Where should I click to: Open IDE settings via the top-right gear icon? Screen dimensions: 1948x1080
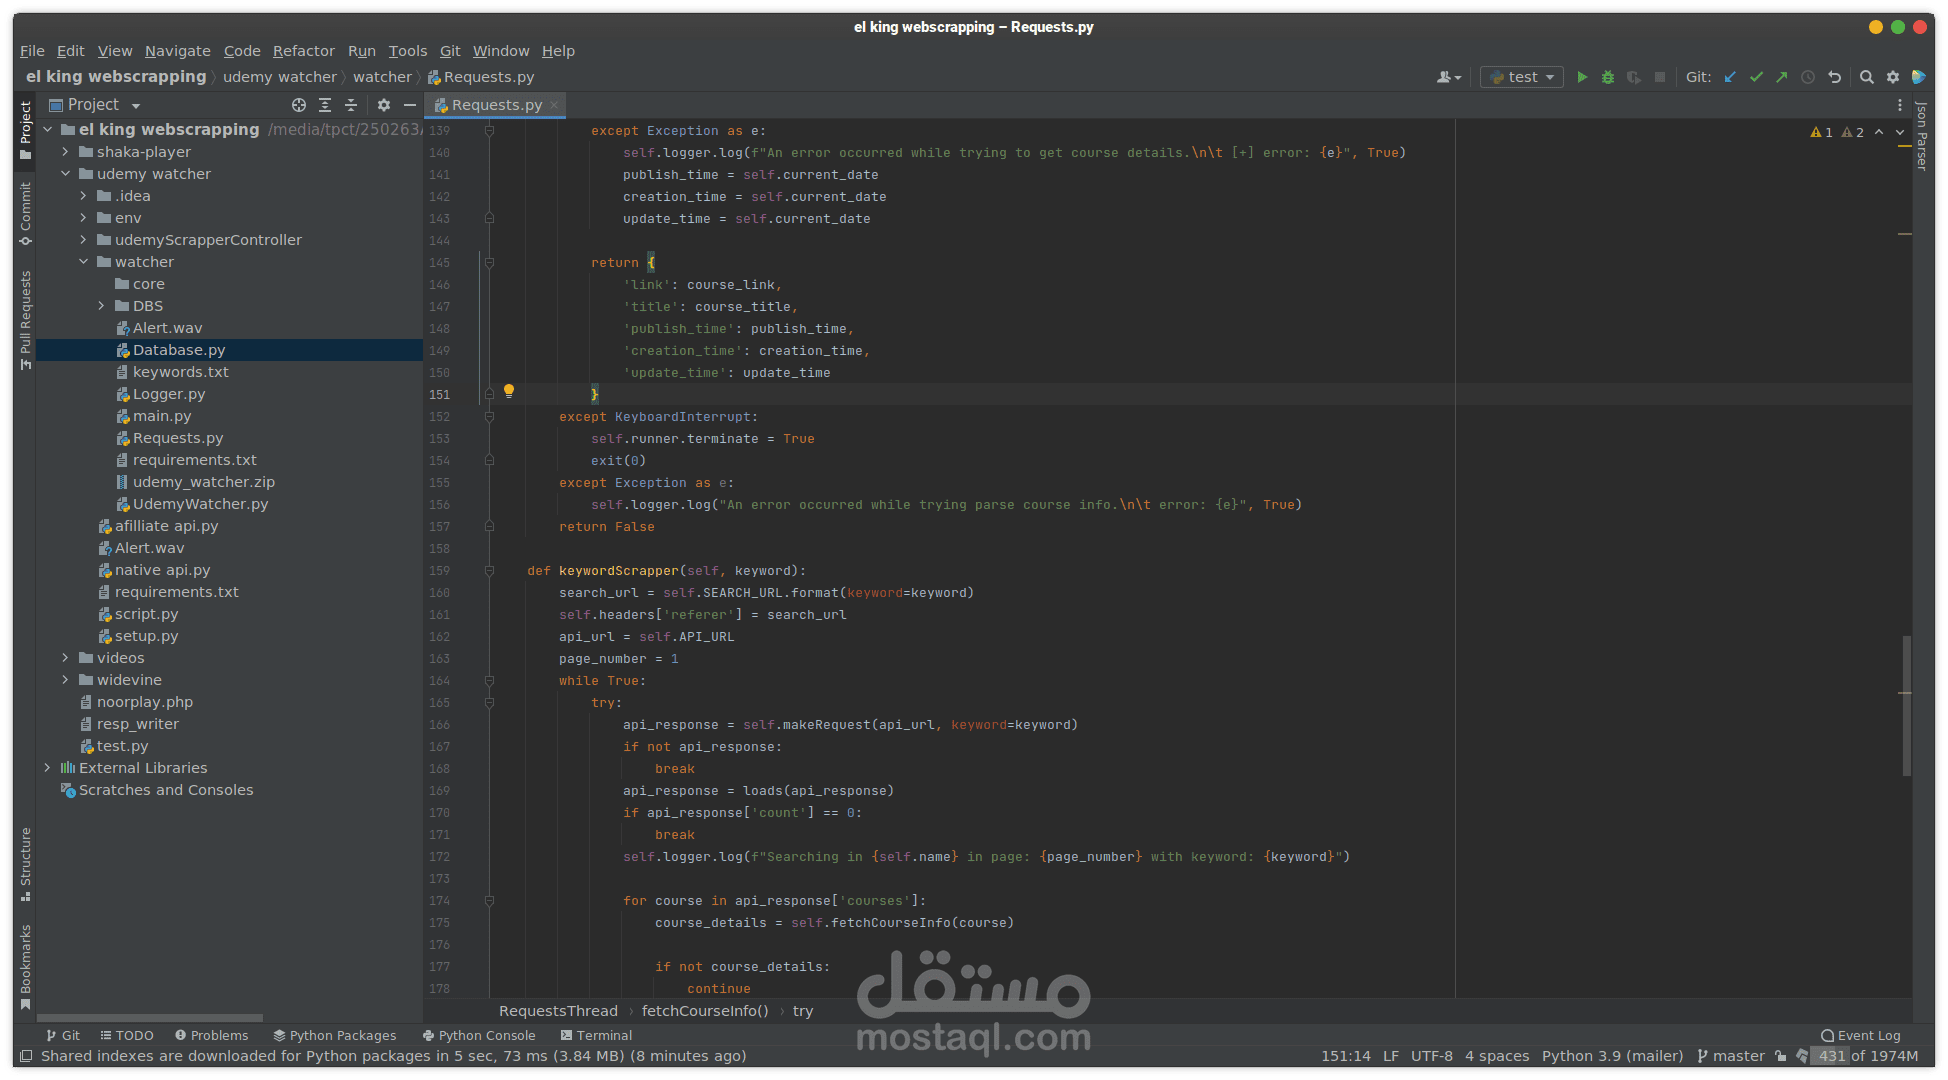click(1893, 77)
